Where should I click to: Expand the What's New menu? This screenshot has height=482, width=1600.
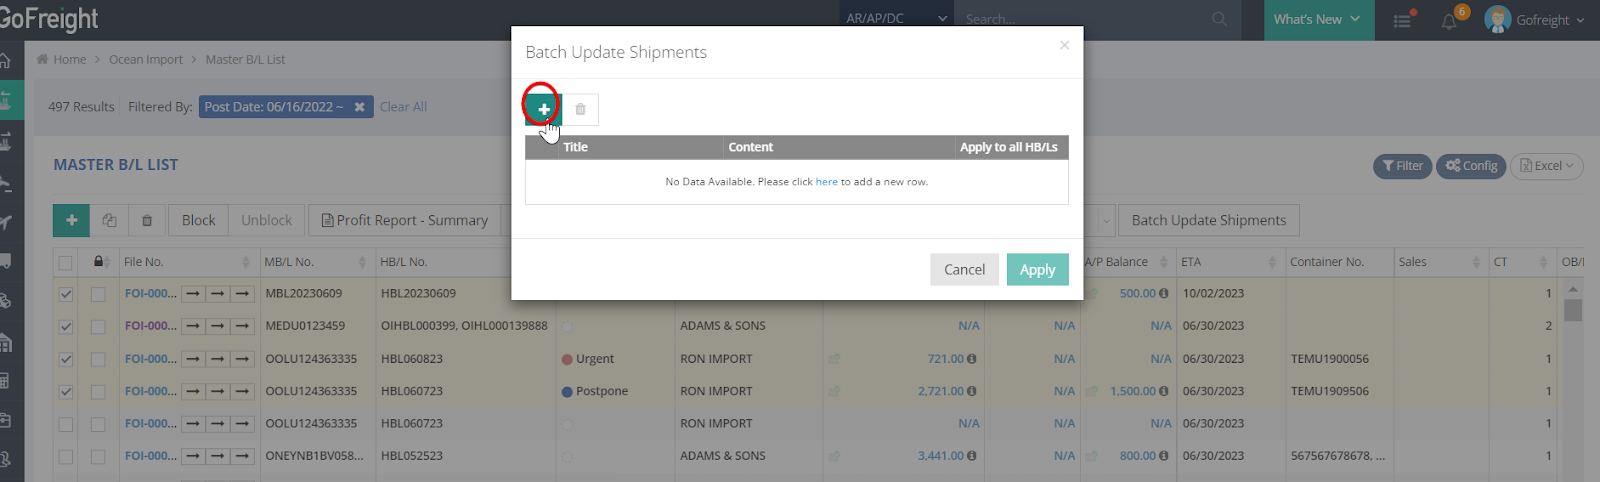[1316, 19]
